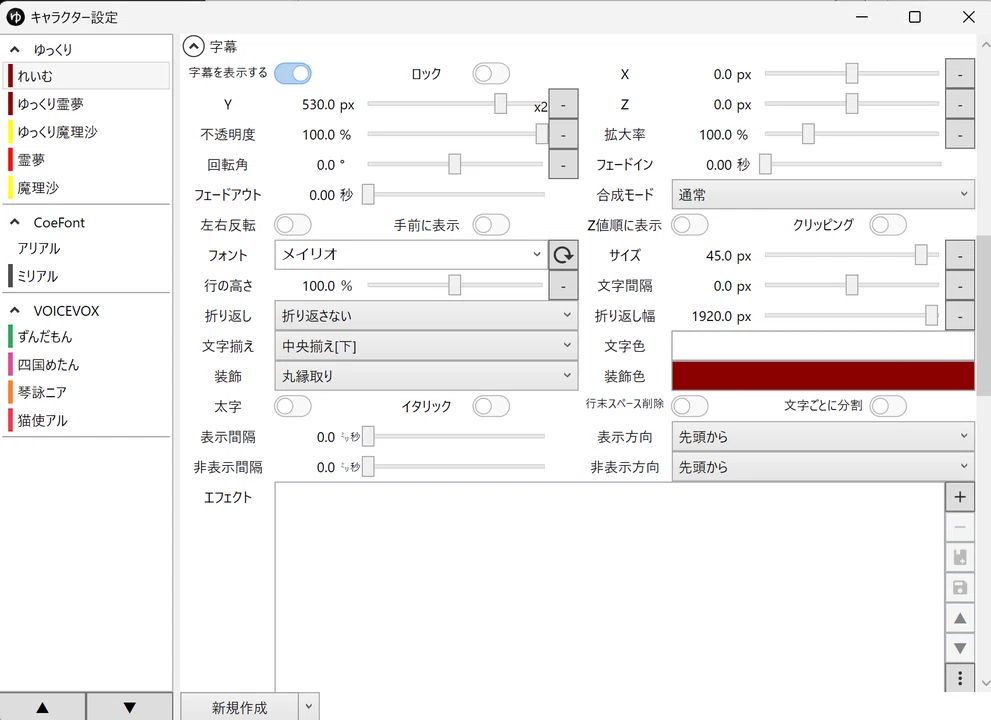Select the 四国めたん character
Screen dimensions: 991x720
[87, 364]
